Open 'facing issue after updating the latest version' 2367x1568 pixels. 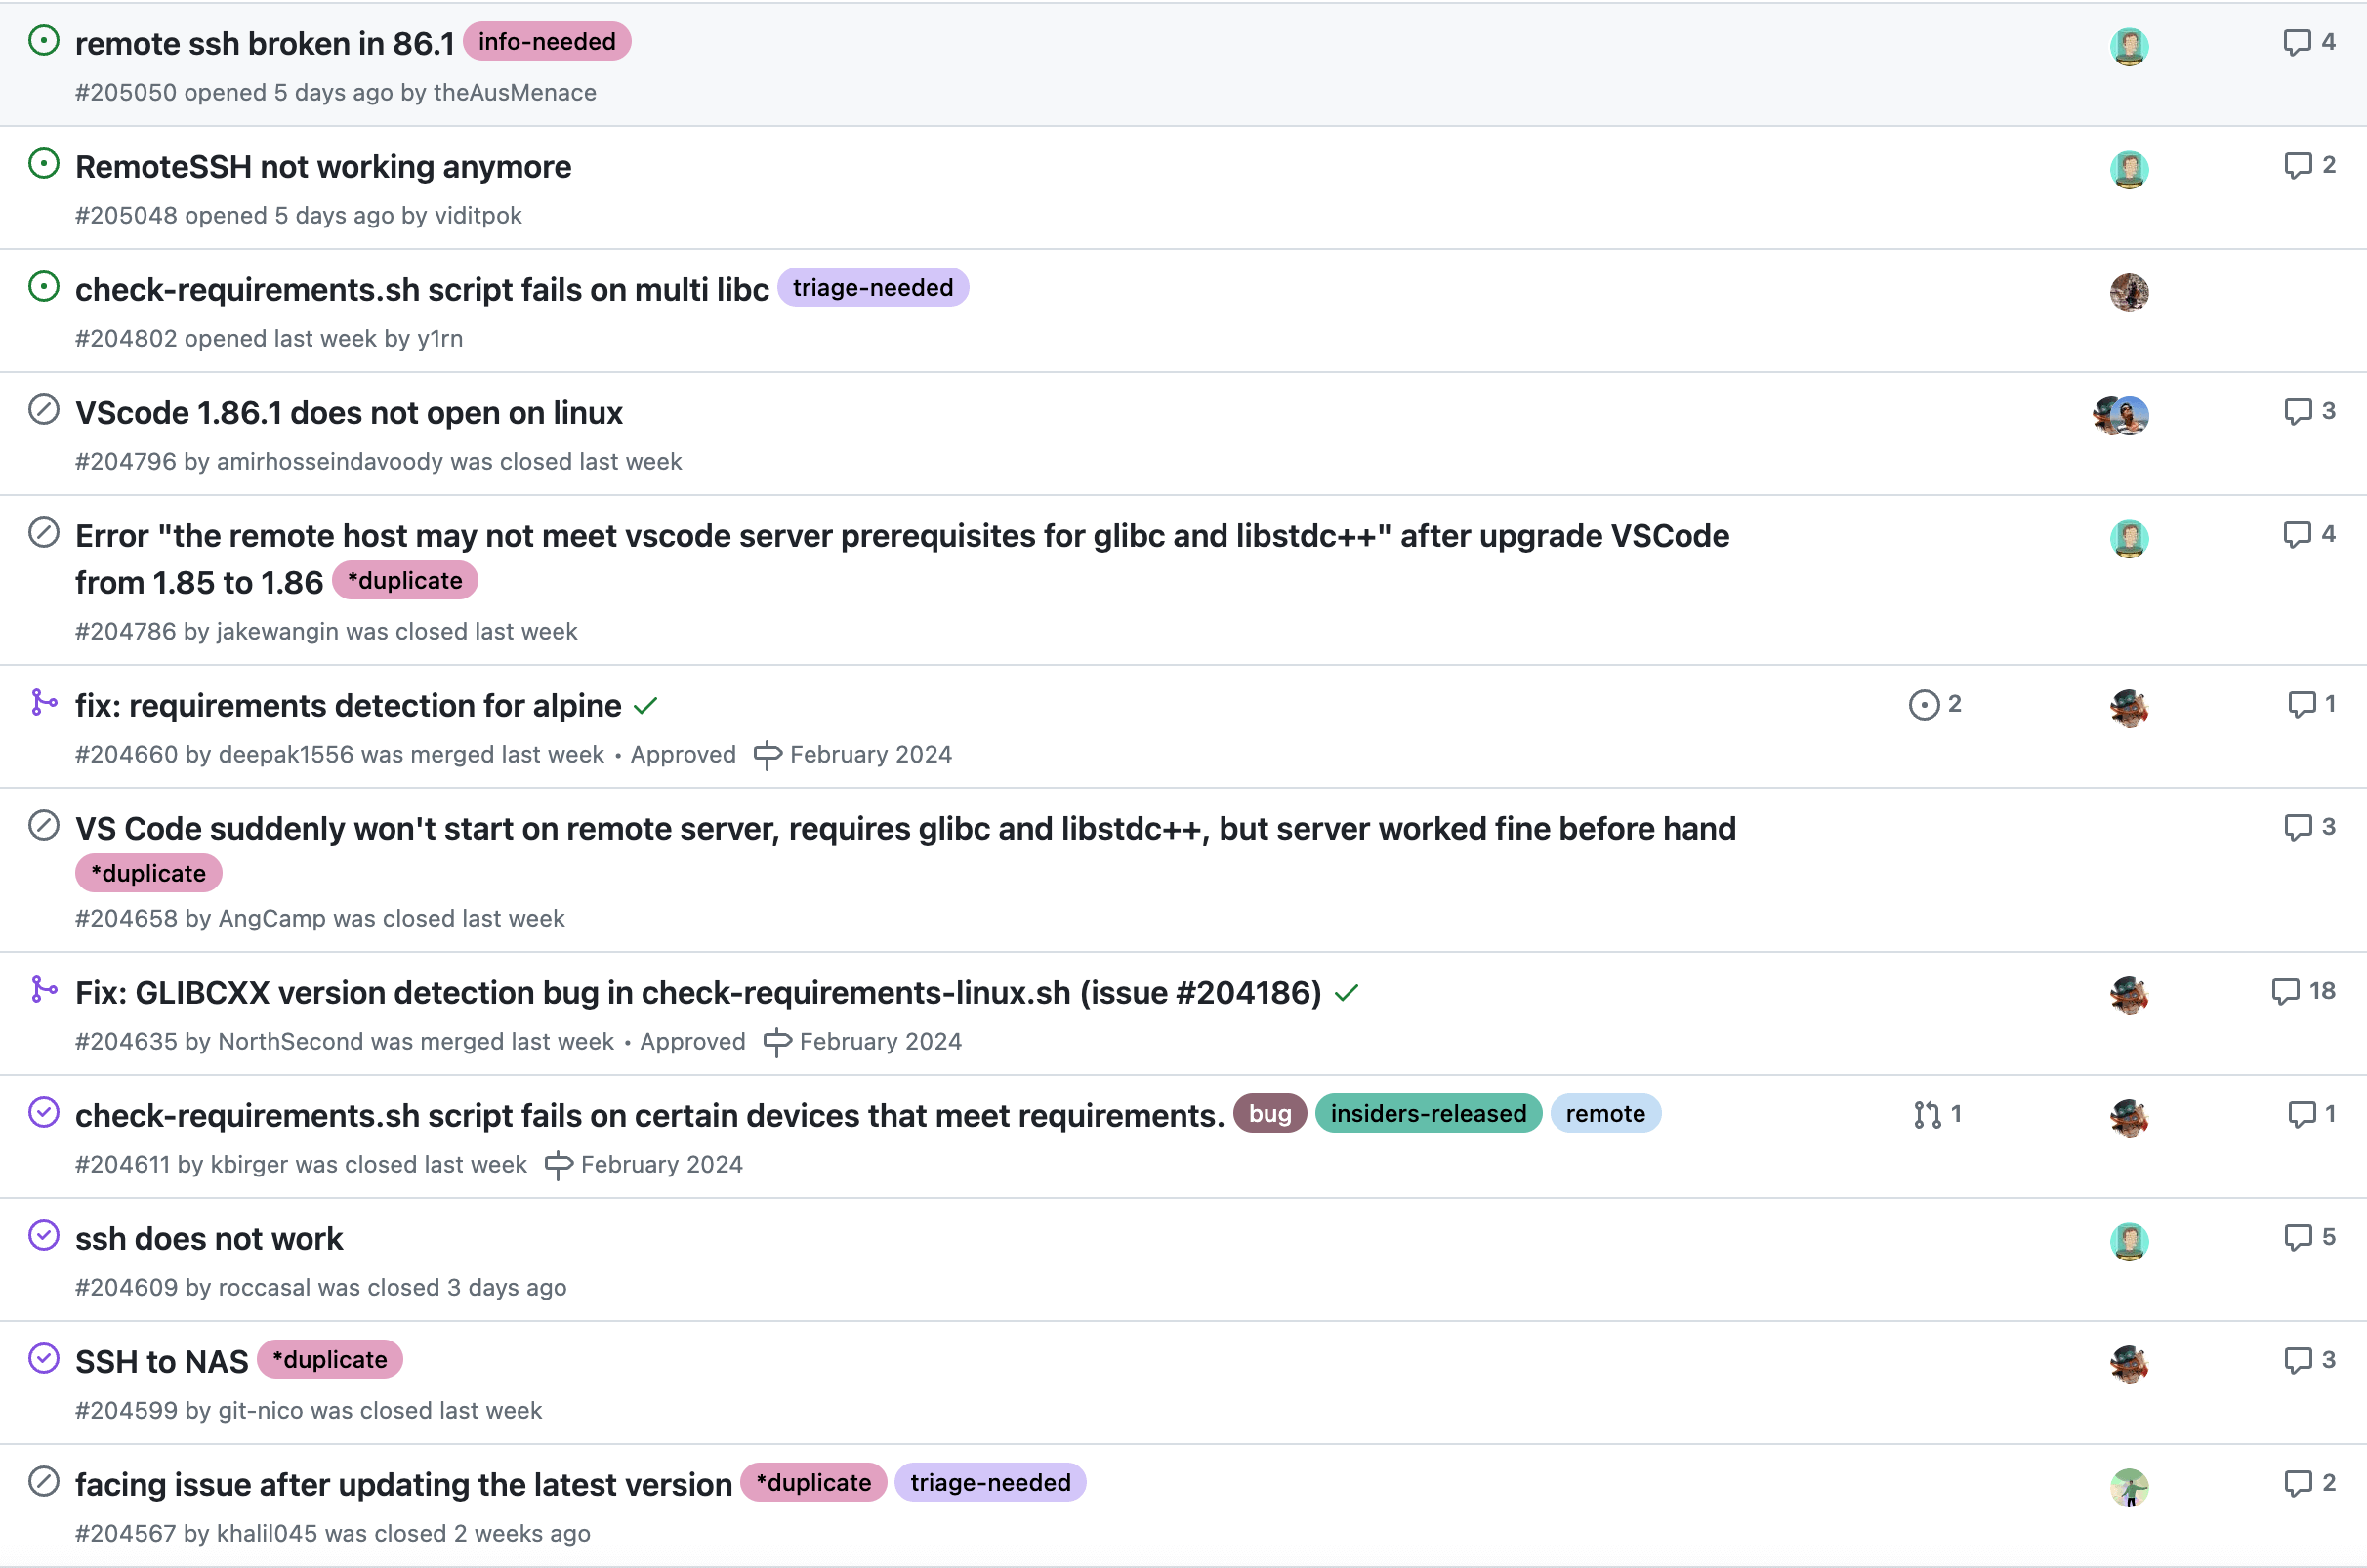click(x=404, y=1484)
